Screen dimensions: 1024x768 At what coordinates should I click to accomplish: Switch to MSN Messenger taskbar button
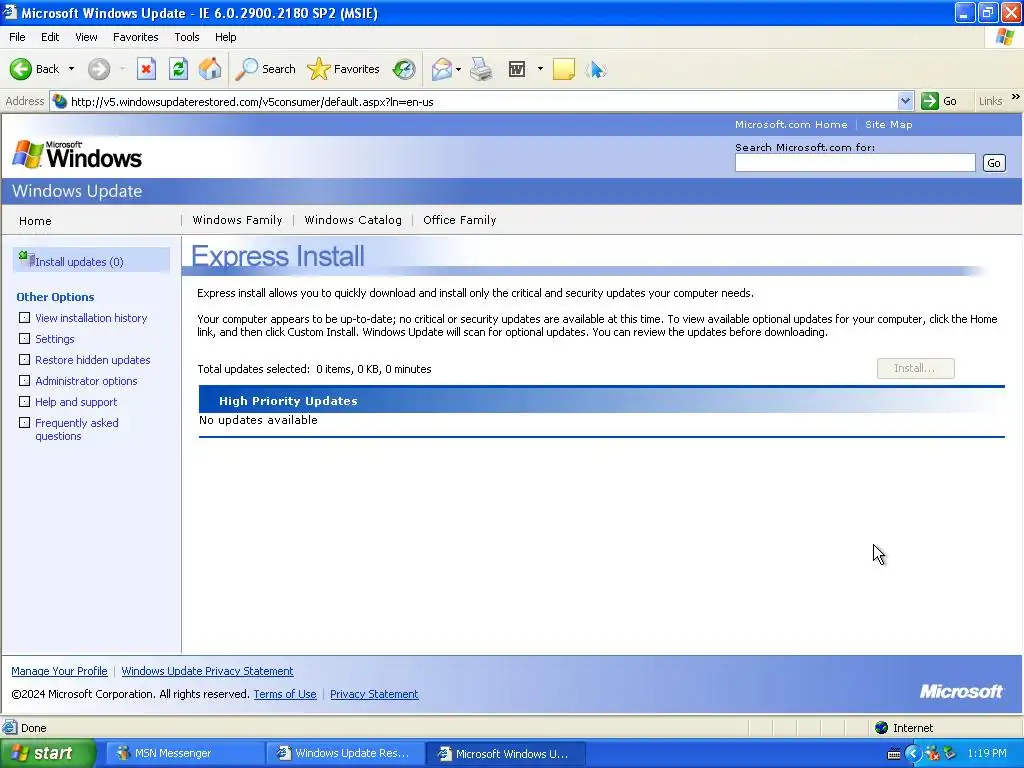(184, 754)
